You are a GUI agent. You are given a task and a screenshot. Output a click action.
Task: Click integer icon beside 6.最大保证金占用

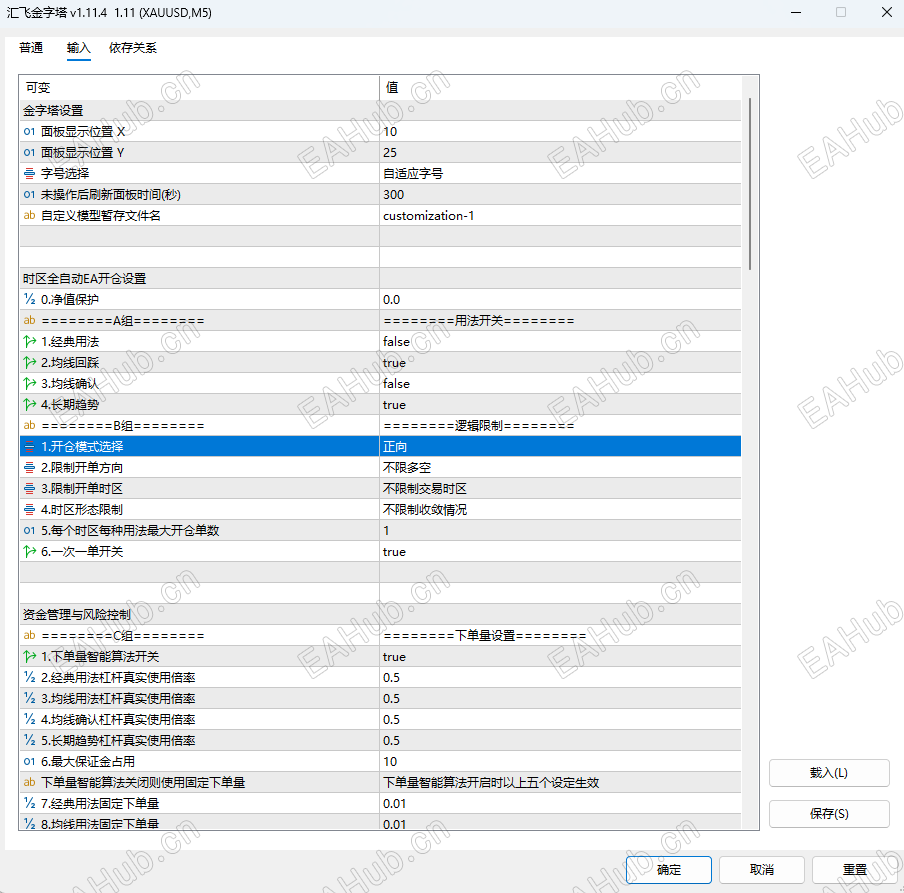[x=29, y=762]
